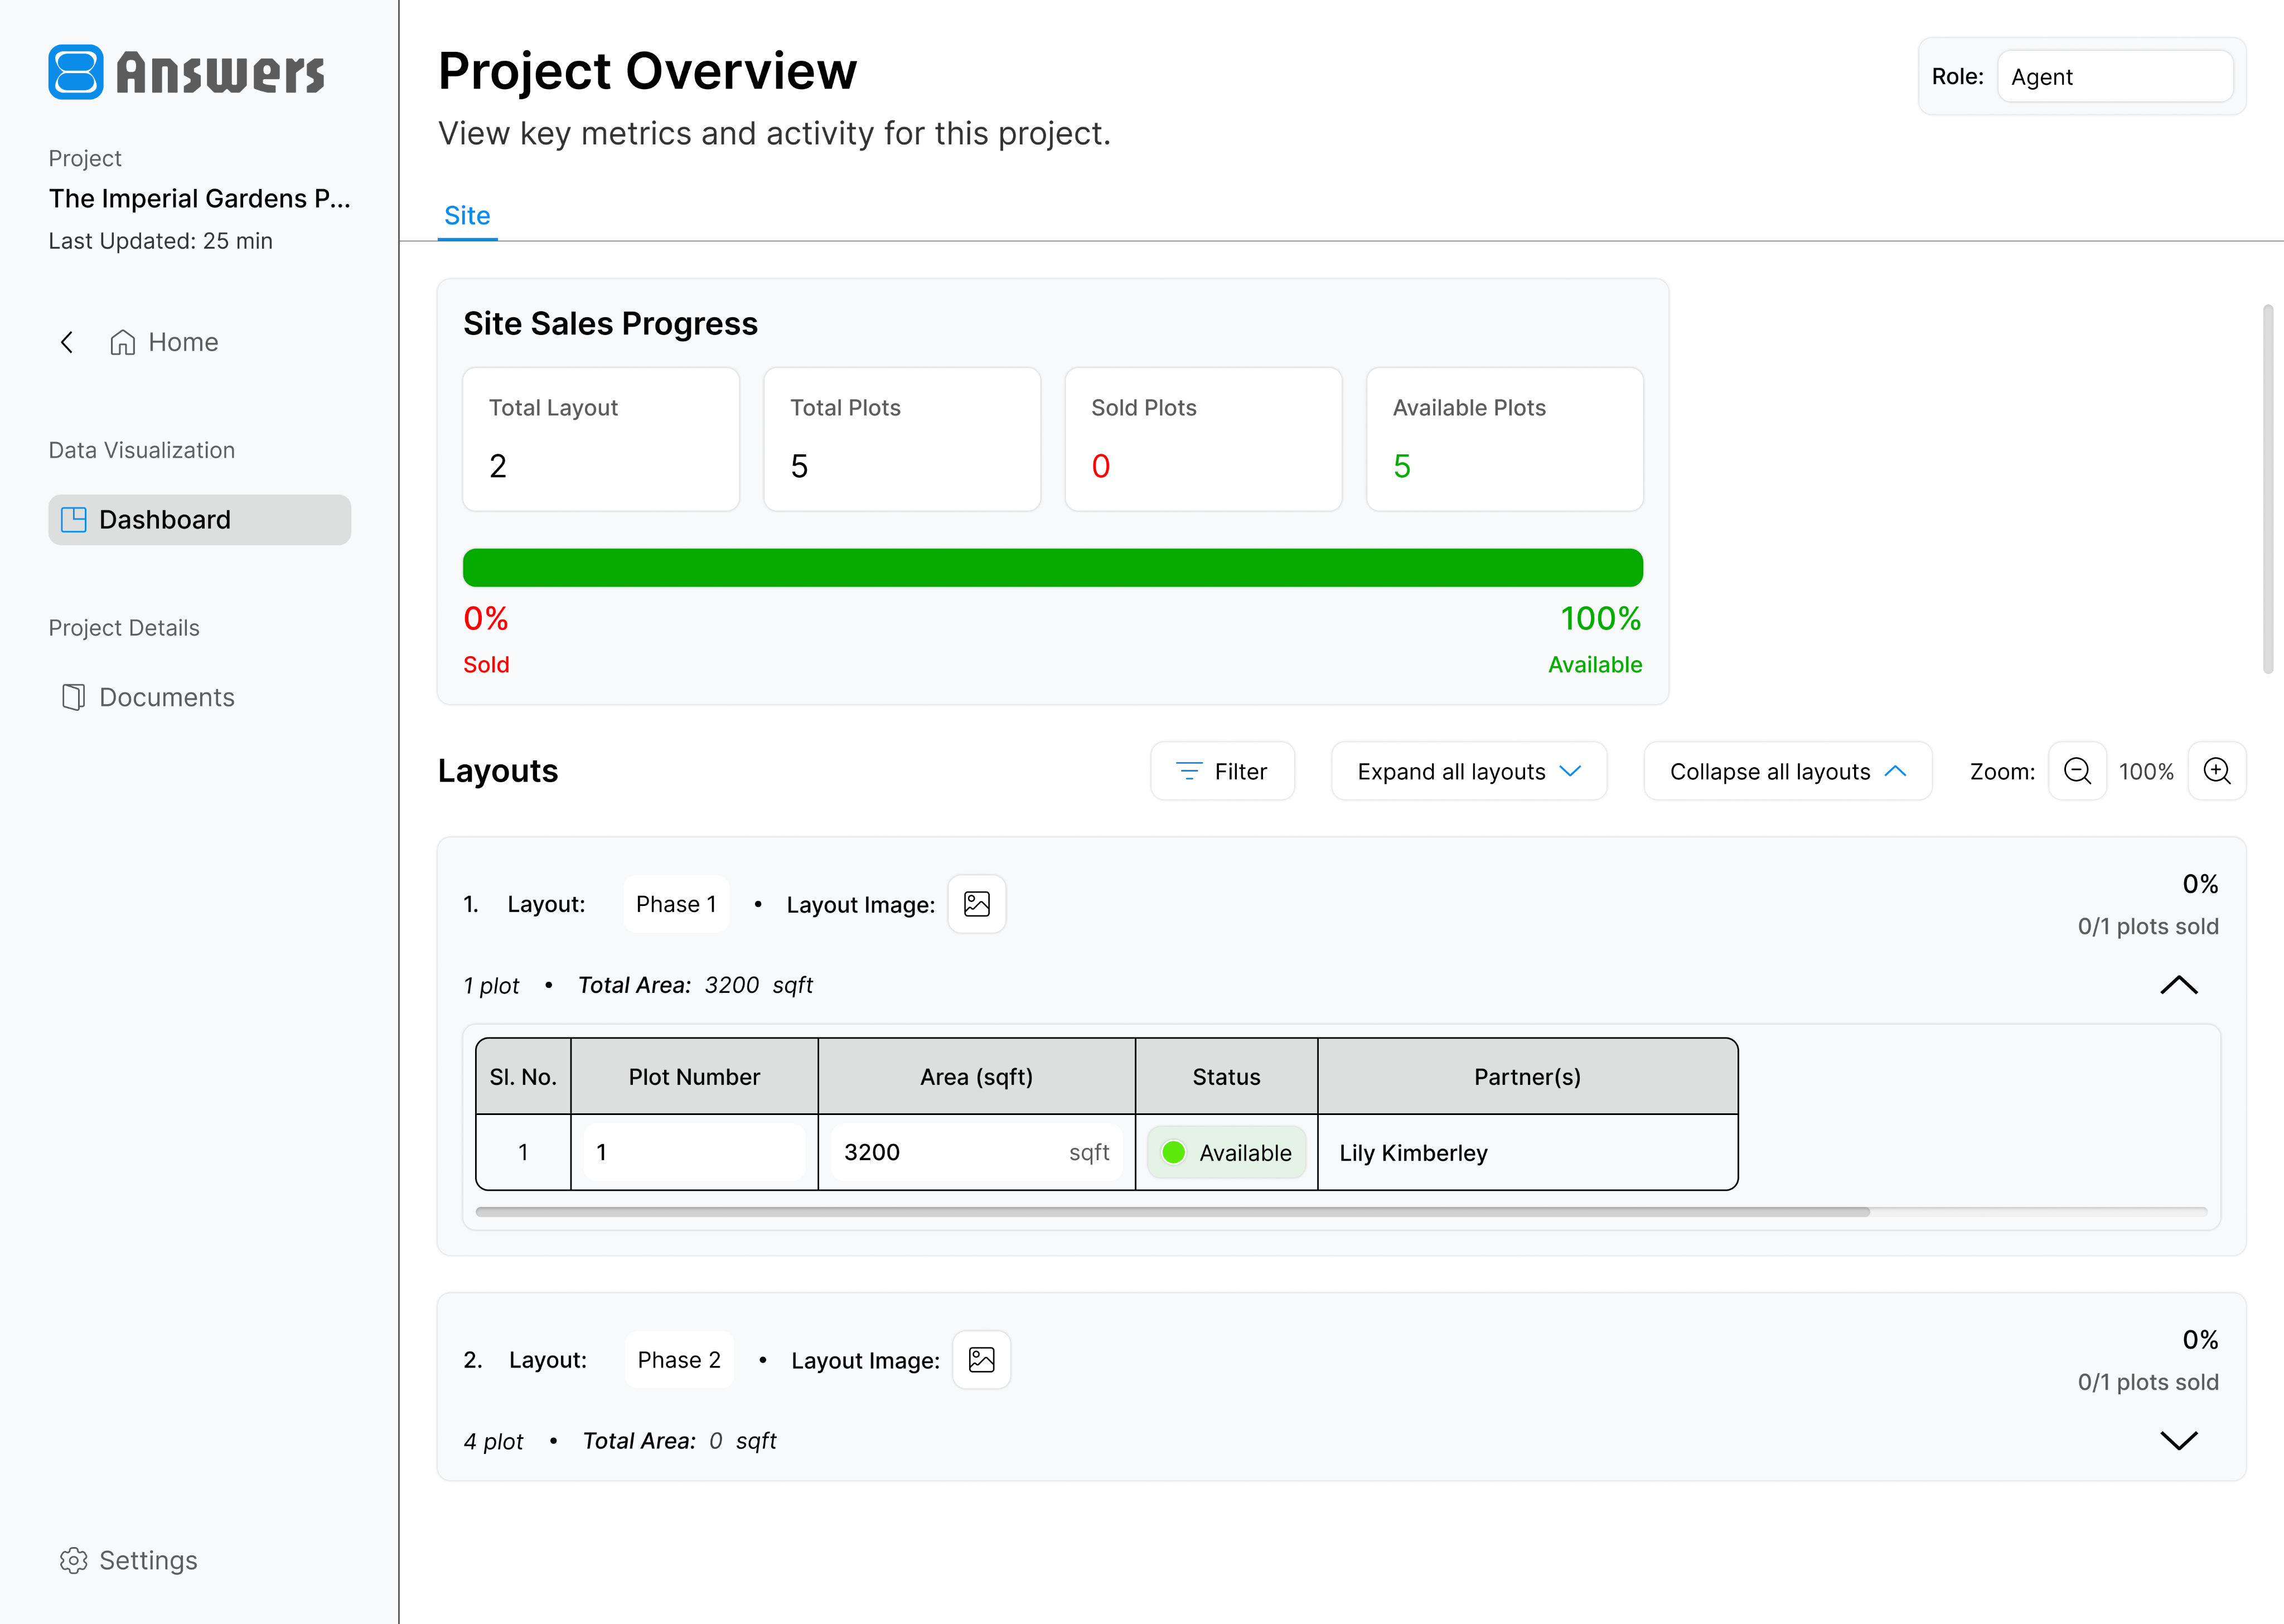
Task: Click the Partner(s) column header
Action: [x=1527, y=1077]
